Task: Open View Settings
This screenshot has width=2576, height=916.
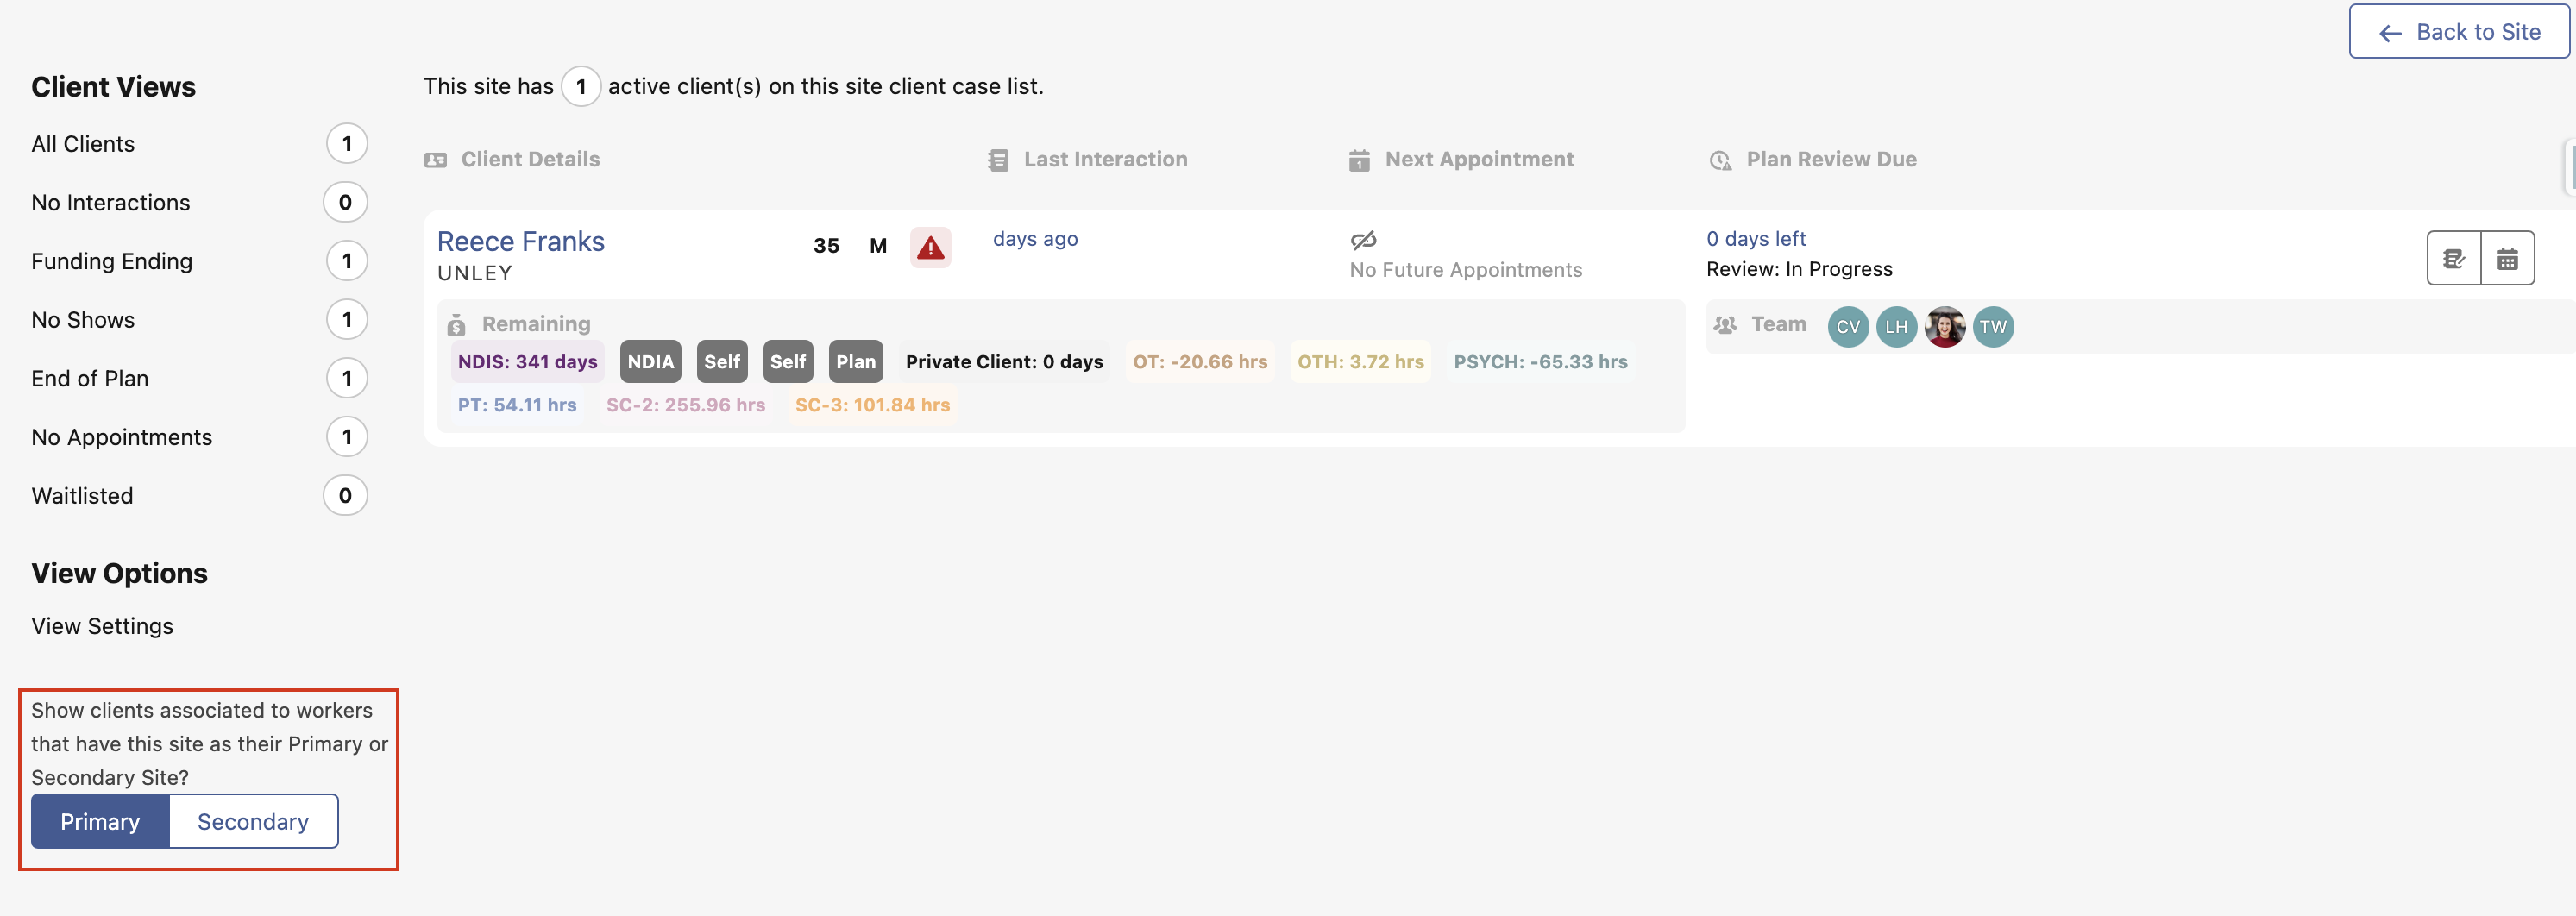Action: [x=102, y=625]
